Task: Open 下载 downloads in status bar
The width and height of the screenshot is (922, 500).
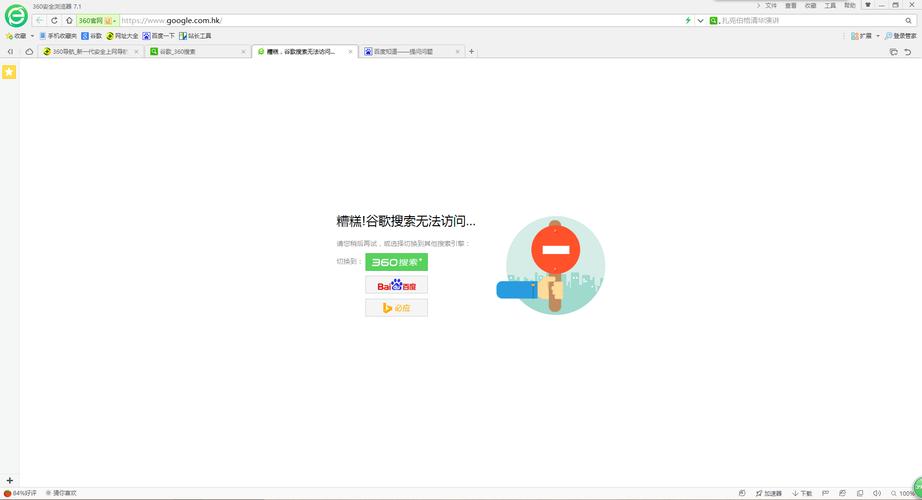Action: point(802,493)
